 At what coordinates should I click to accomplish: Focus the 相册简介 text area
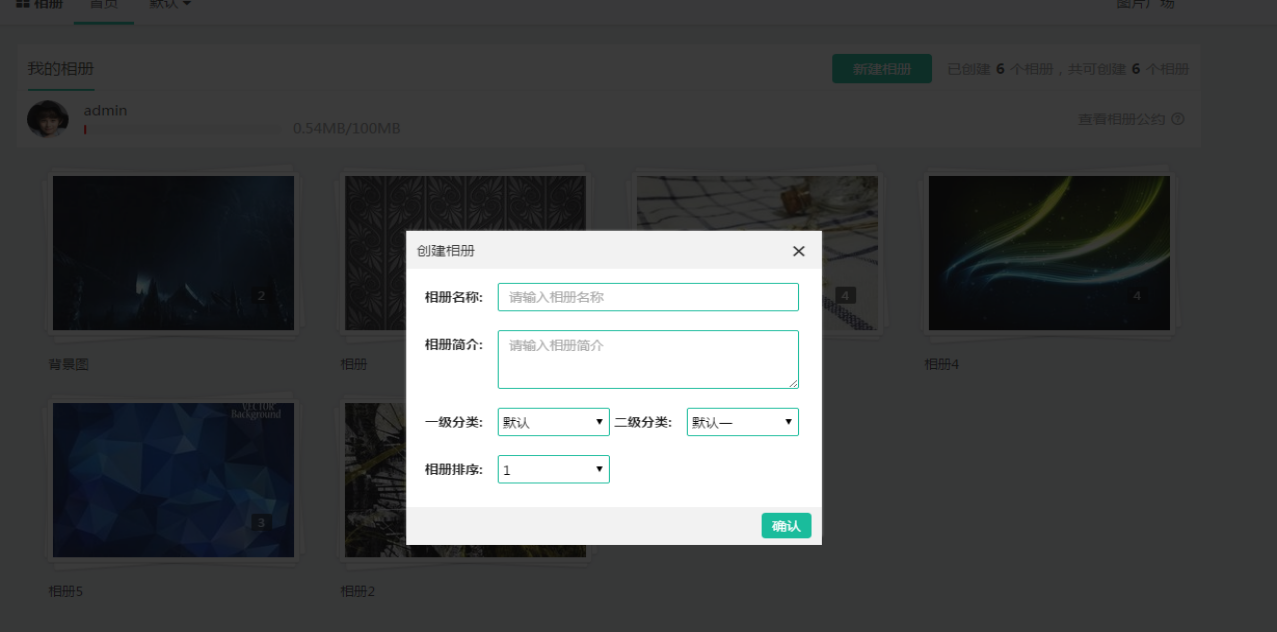coord(648,359)
